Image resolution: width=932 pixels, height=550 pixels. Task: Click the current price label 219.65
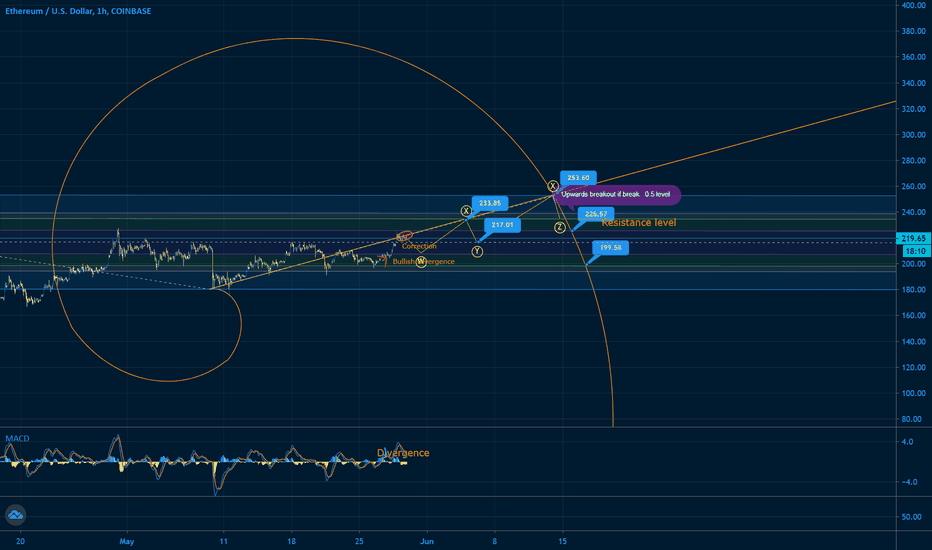pyautogui.click(x=914, y=238)
